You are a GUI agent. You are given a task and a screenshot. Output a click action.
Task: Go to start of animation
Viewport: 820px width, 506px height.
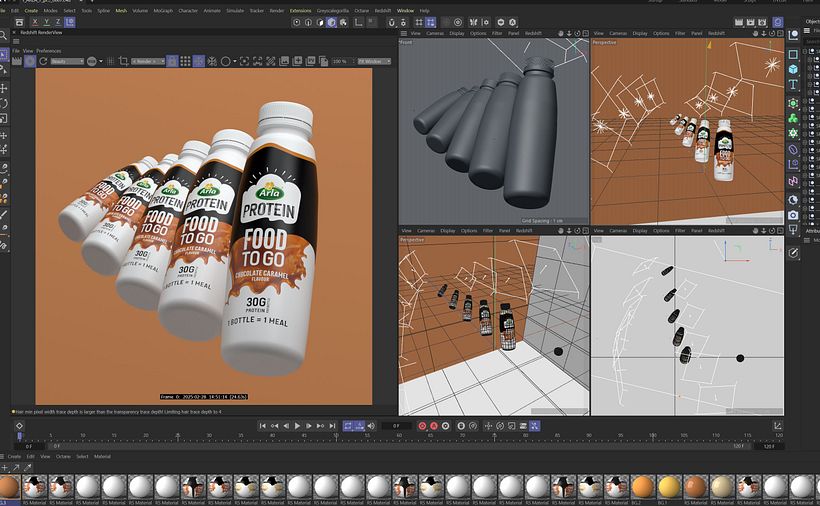263,426
